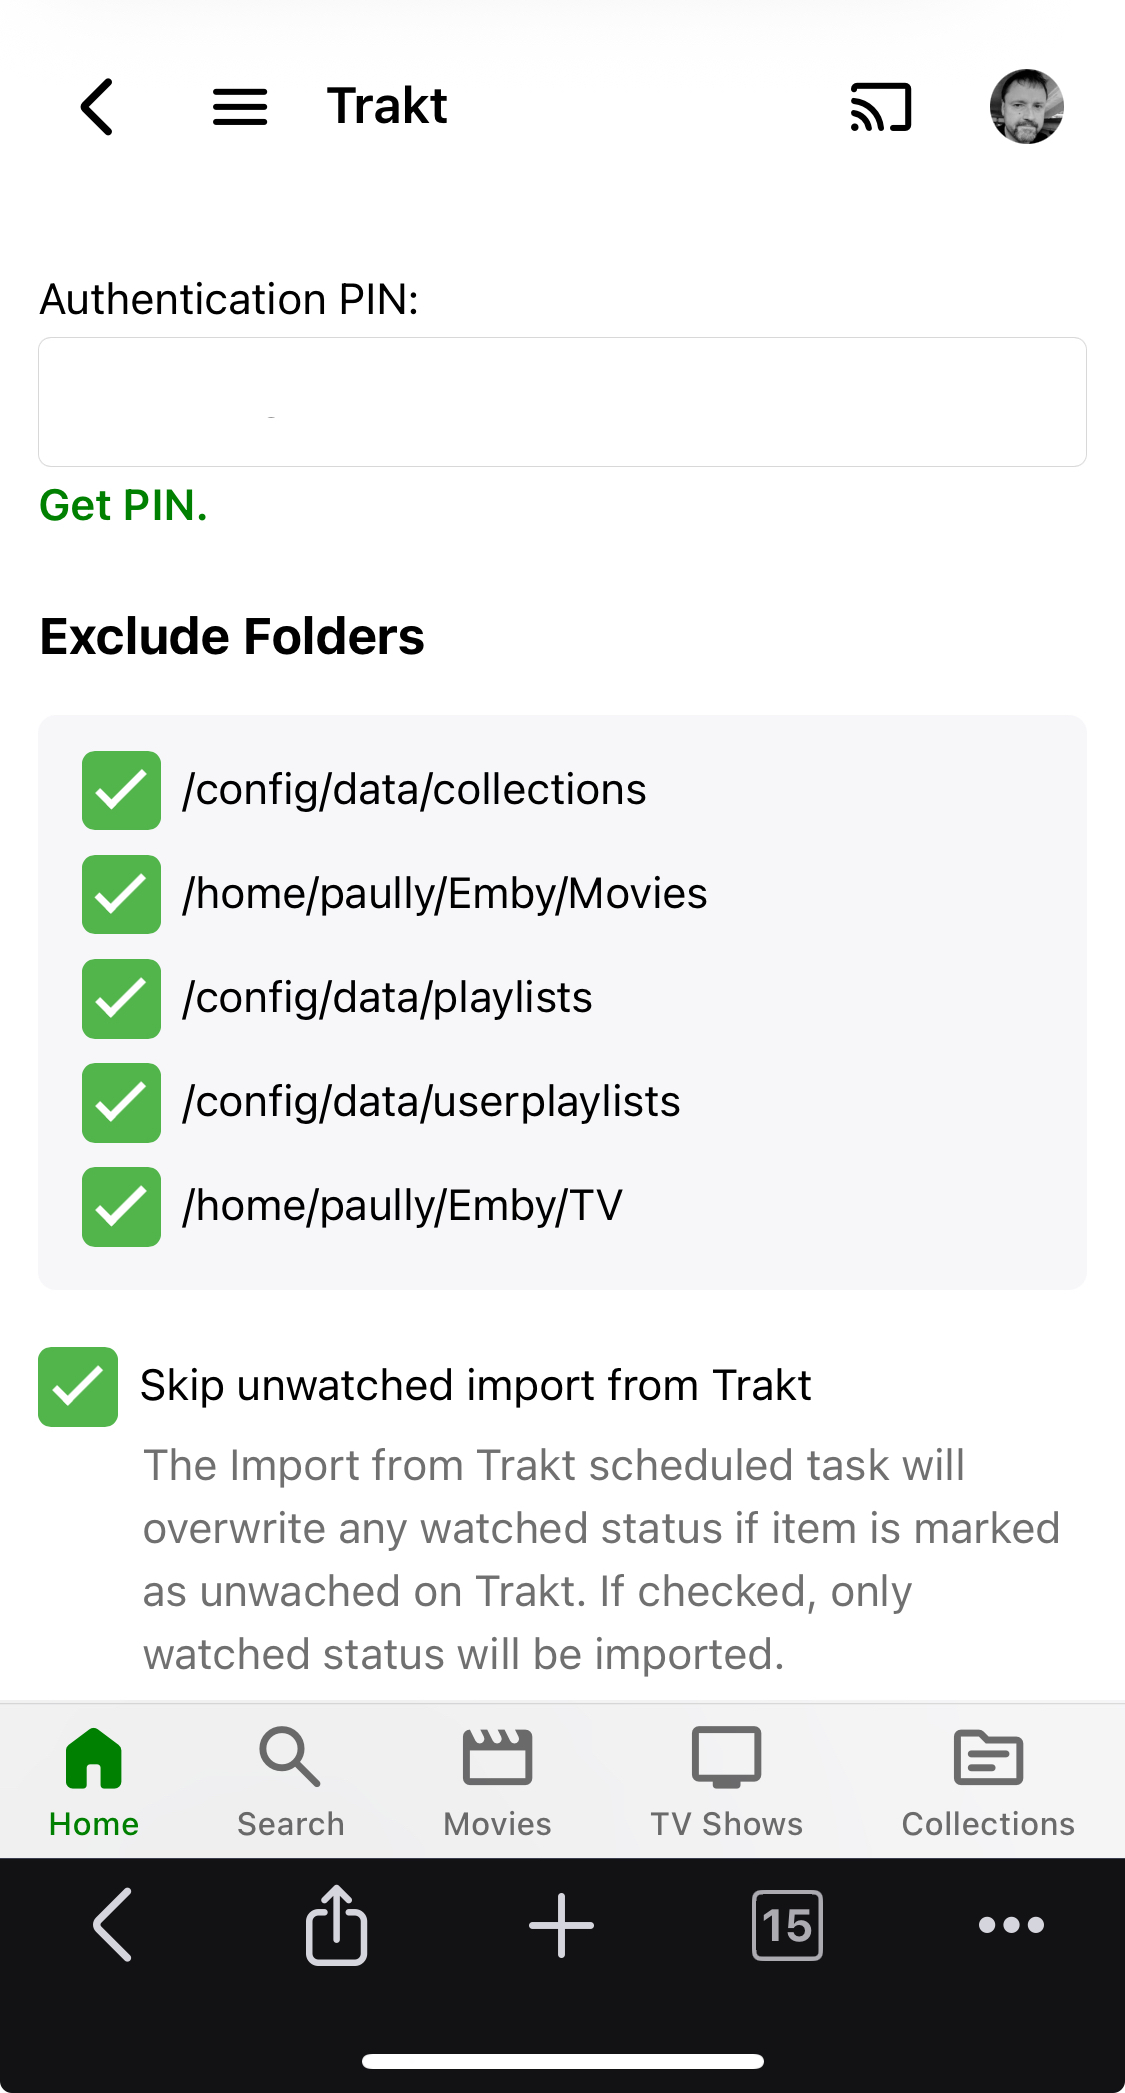
Task: Focus the Authentication PIN field
Action: point(562,402)
